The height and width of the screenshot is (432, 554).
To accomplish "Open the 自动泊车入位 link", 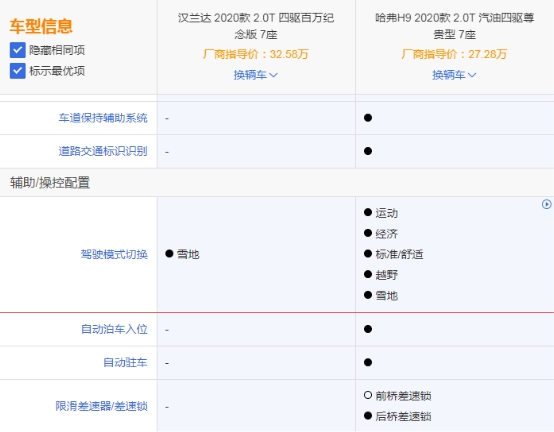I will [x=114, y=329].
